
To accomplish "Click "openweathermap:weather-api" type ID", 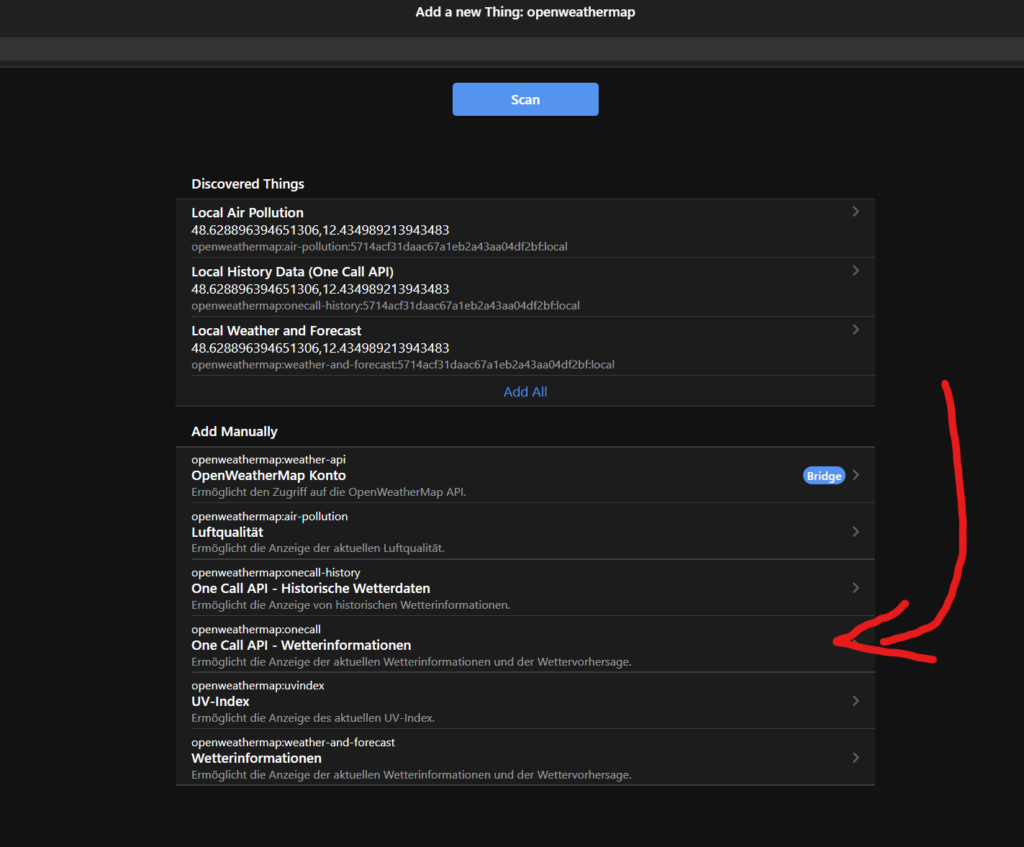I will coord(268,460).
